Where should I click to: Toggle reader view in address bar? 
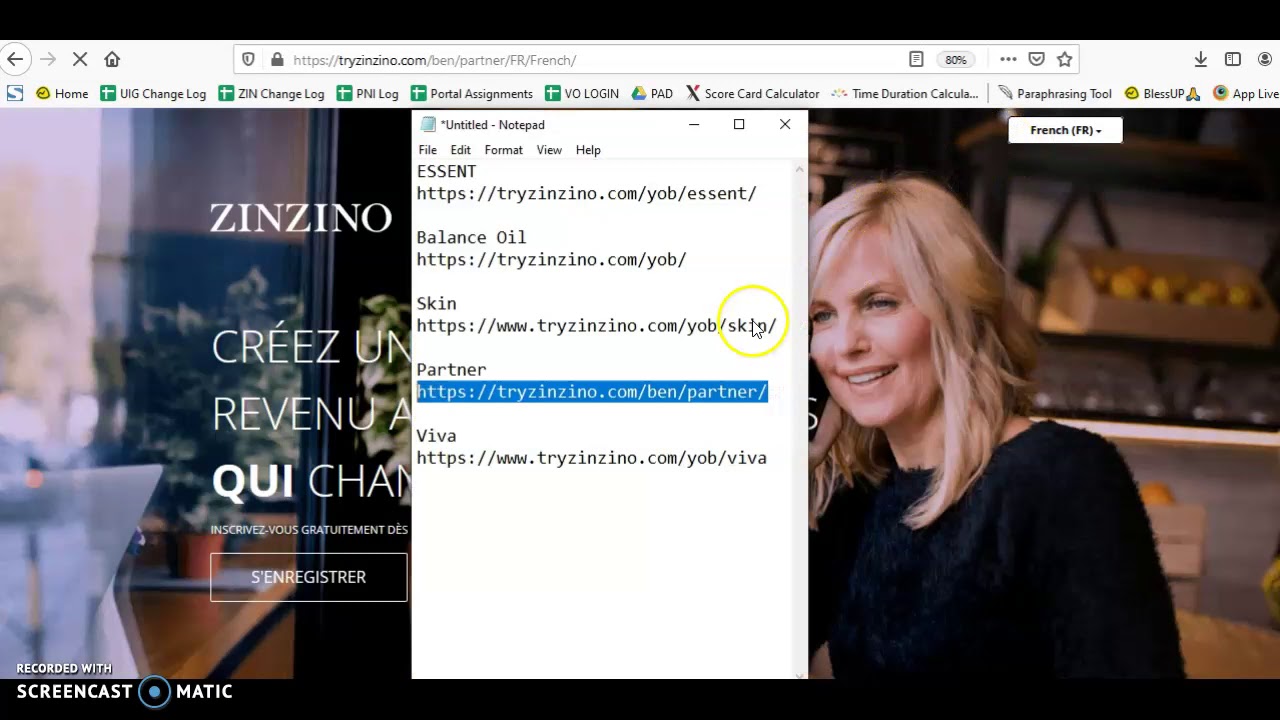point(916,60)
